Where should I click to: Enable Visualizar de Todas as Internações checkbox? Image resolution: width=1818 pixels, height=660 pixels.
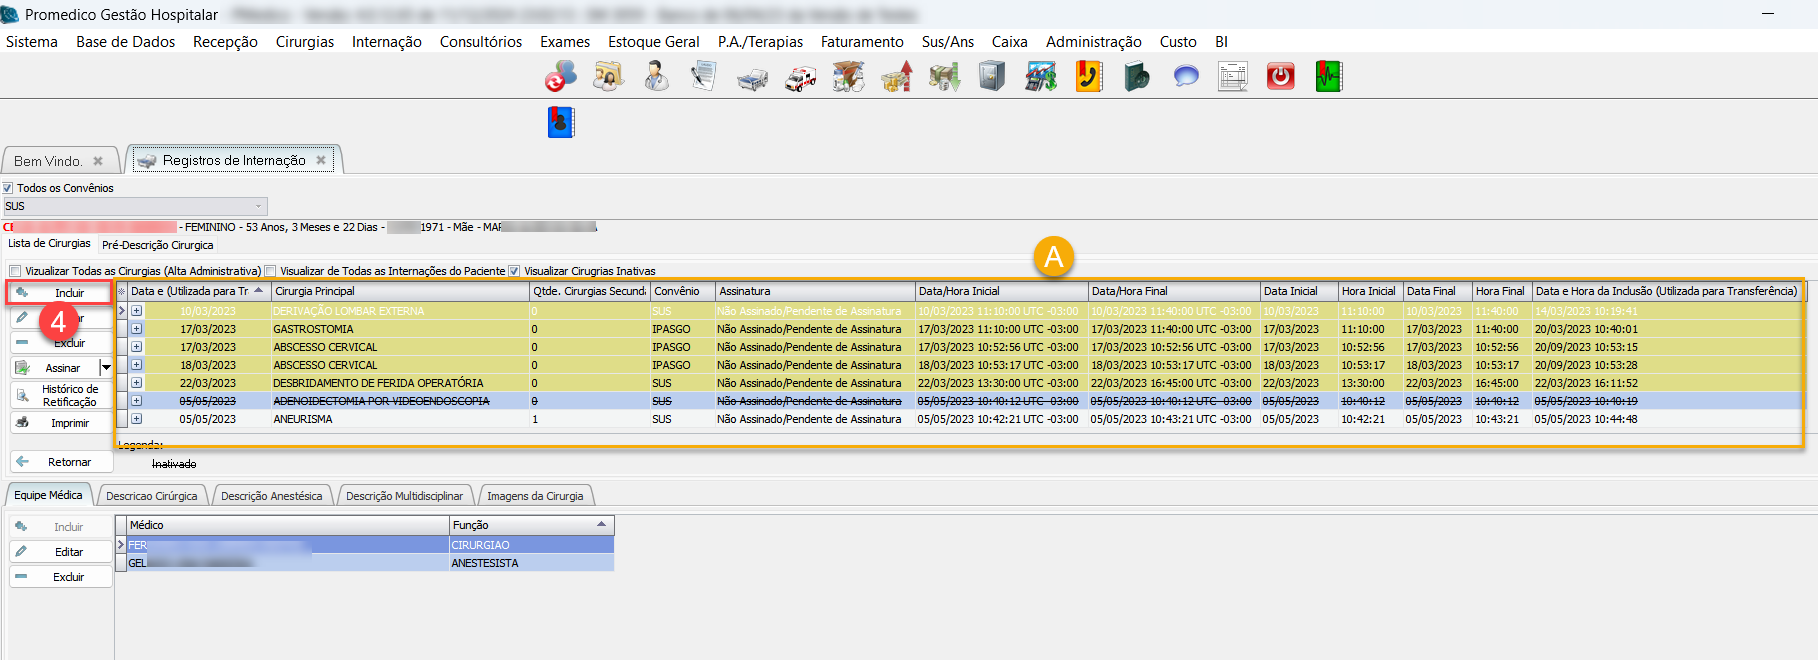point(270,271)
